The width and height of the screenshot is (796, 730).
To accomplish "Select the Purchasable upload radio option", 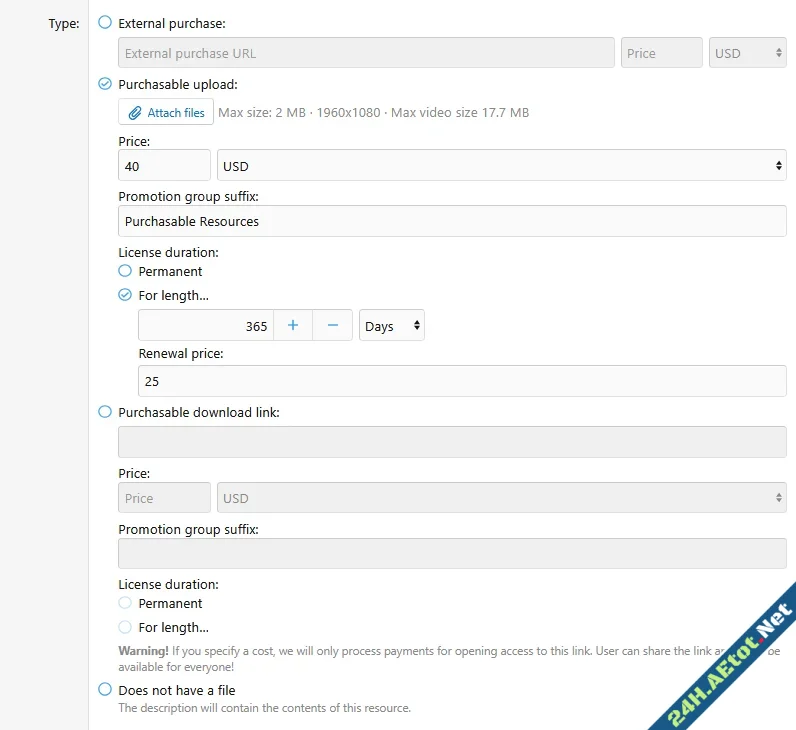I will pyautogui.click(x=105, y=84).
